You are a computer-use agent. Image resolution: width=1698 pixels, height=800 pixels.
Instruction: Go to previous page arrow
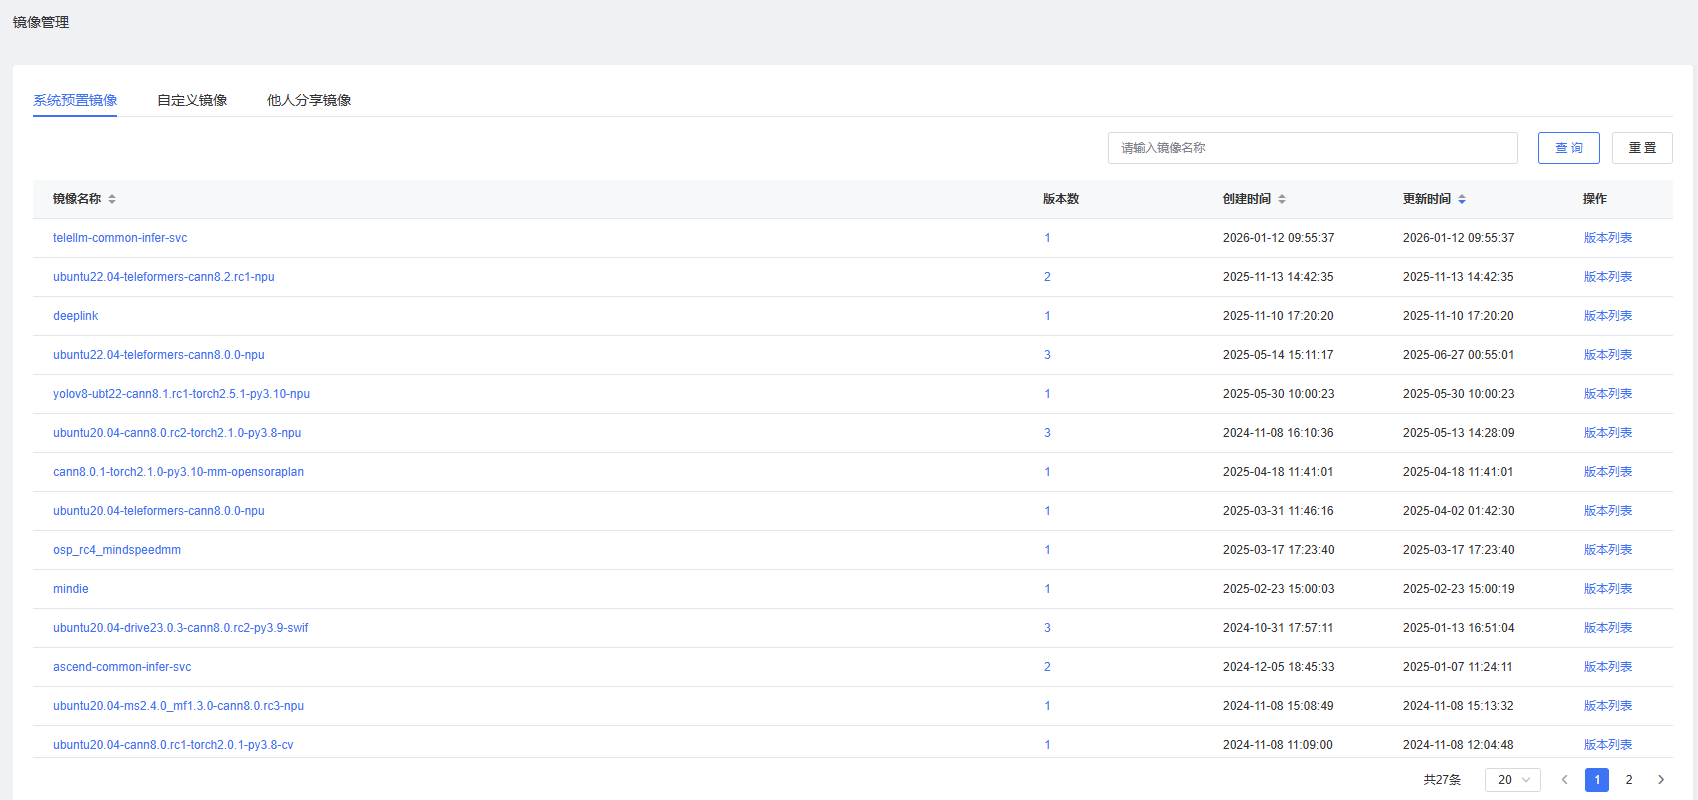1565,780
